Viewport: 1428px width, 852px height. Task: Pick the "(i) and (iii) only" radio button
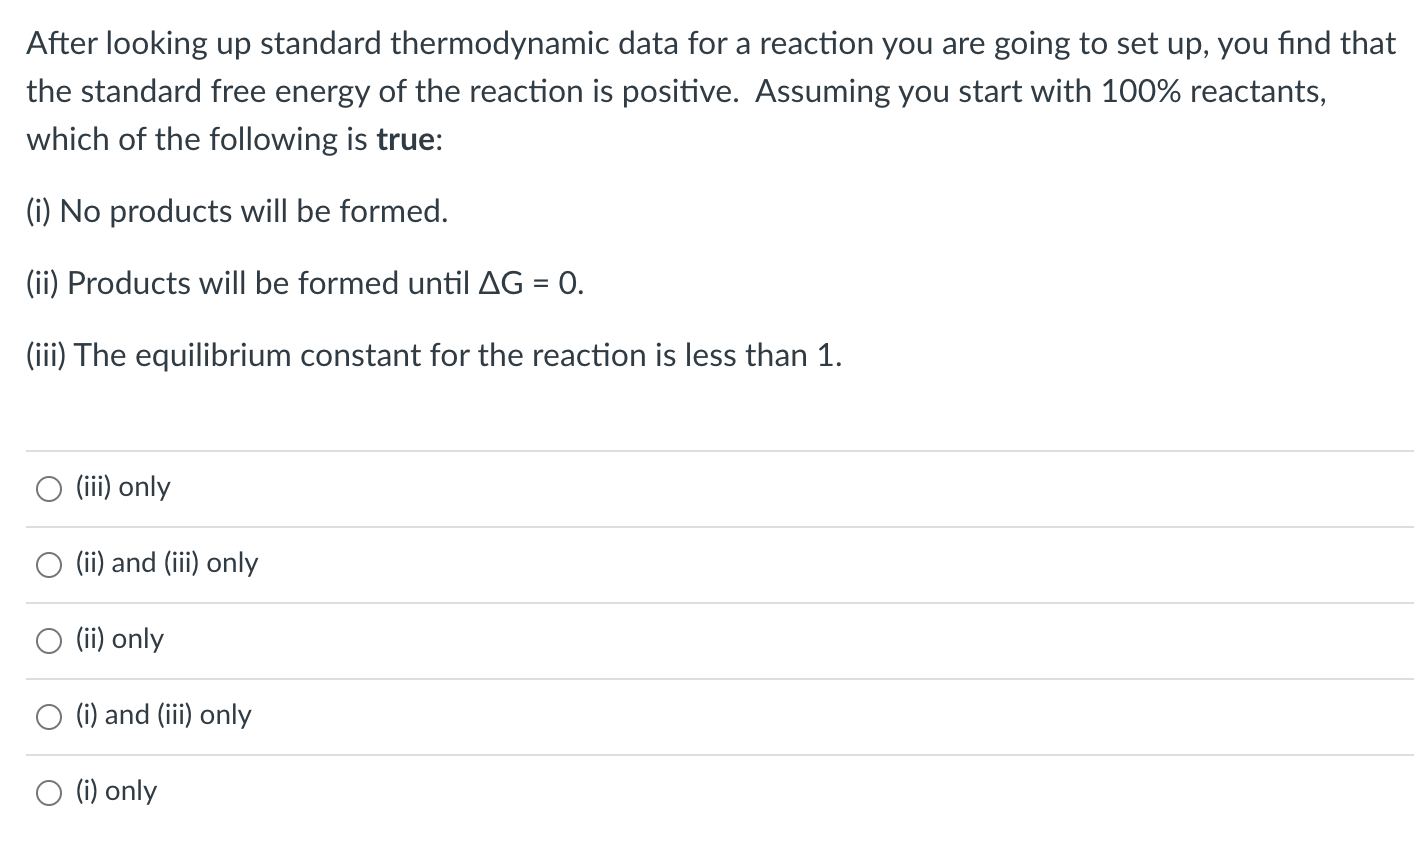[x=49, y=717]
